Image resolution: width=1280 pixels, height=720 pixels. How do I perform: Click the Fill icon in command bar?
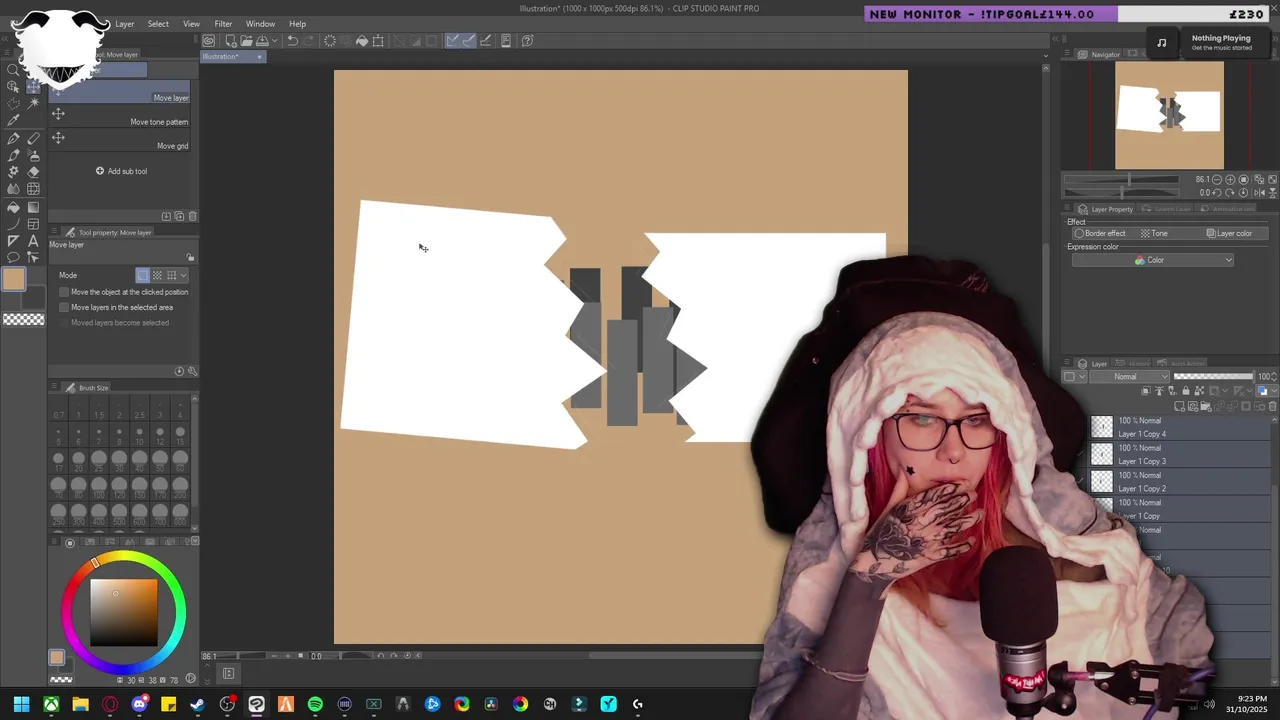point(362,41)
